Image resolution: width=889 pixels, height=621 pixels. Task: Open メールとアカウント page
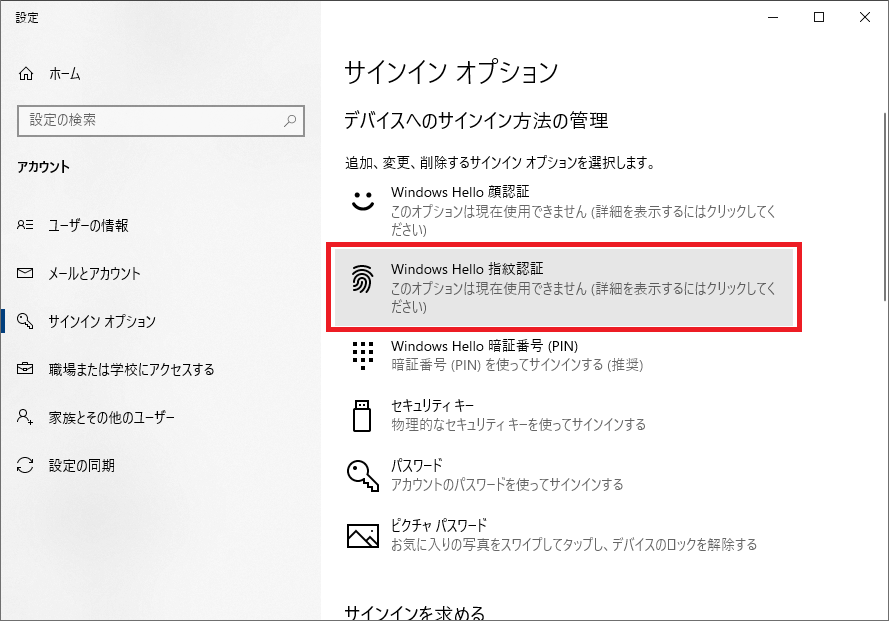[94, 273]
